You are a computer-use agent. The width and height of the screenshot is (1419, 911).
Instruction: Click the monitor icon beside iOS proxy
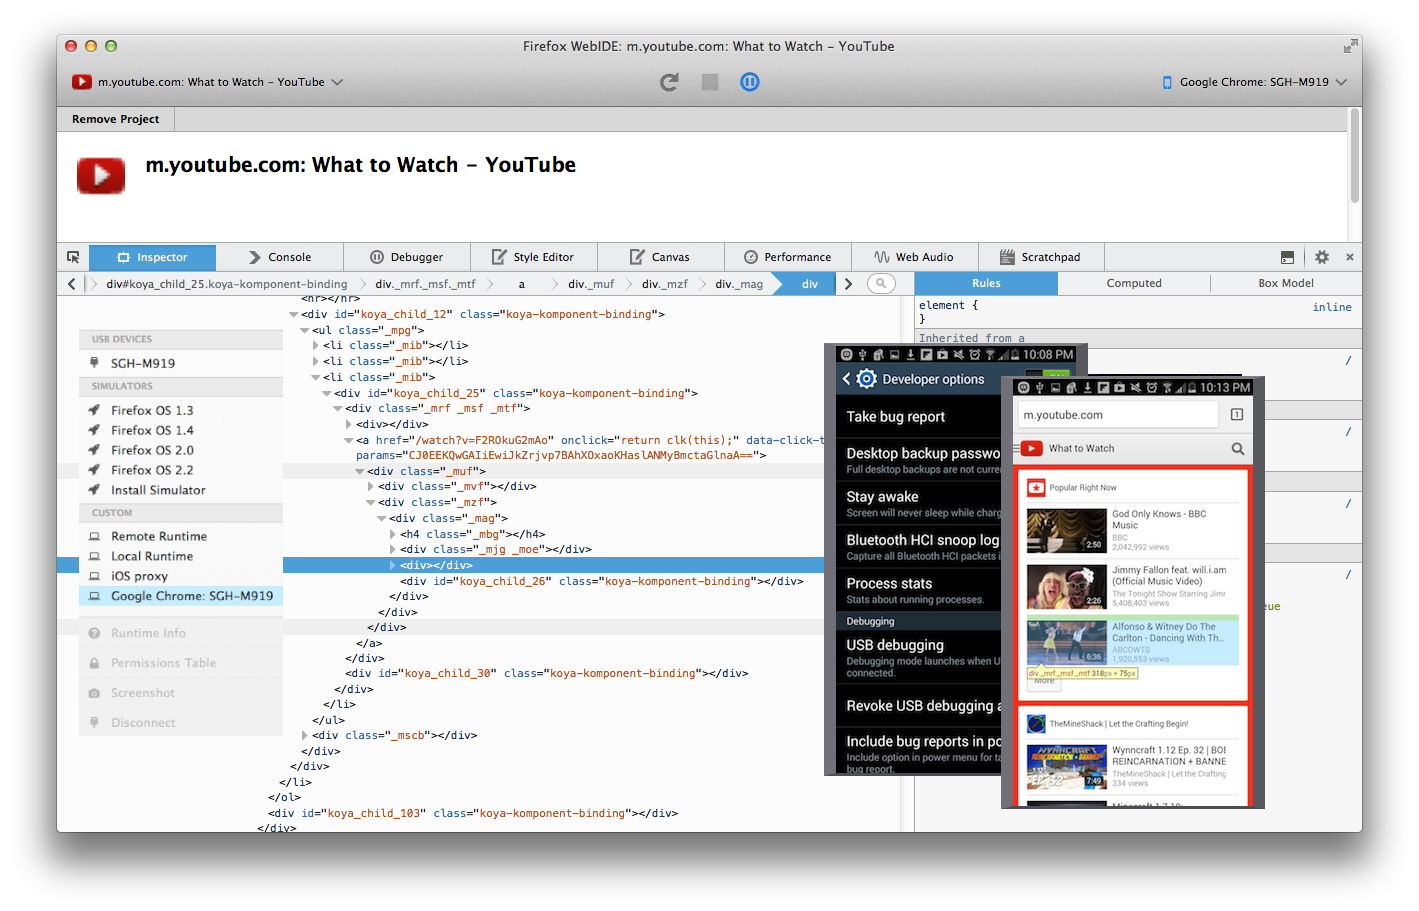pos(94,576)
